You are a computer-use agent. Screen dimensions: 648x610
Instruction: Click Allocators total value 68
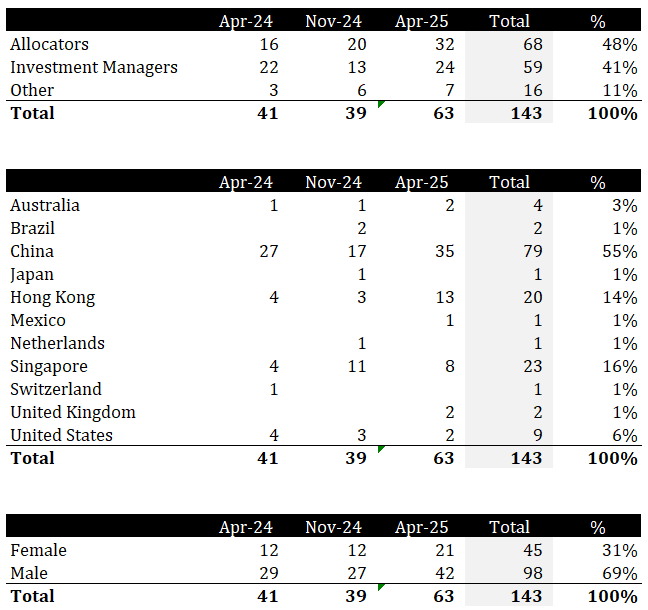point(533,44)
